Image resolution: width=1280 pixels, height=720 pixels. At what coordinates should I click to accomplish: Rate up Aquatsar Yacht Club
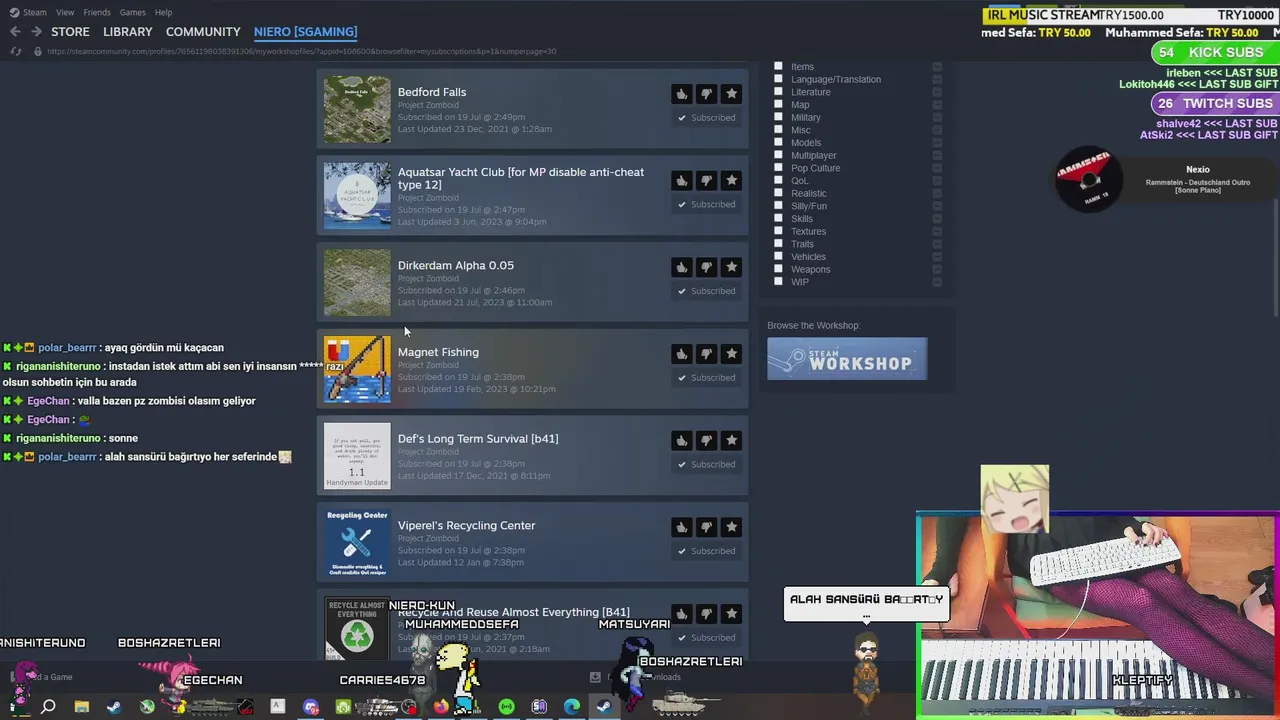[681, 181]
